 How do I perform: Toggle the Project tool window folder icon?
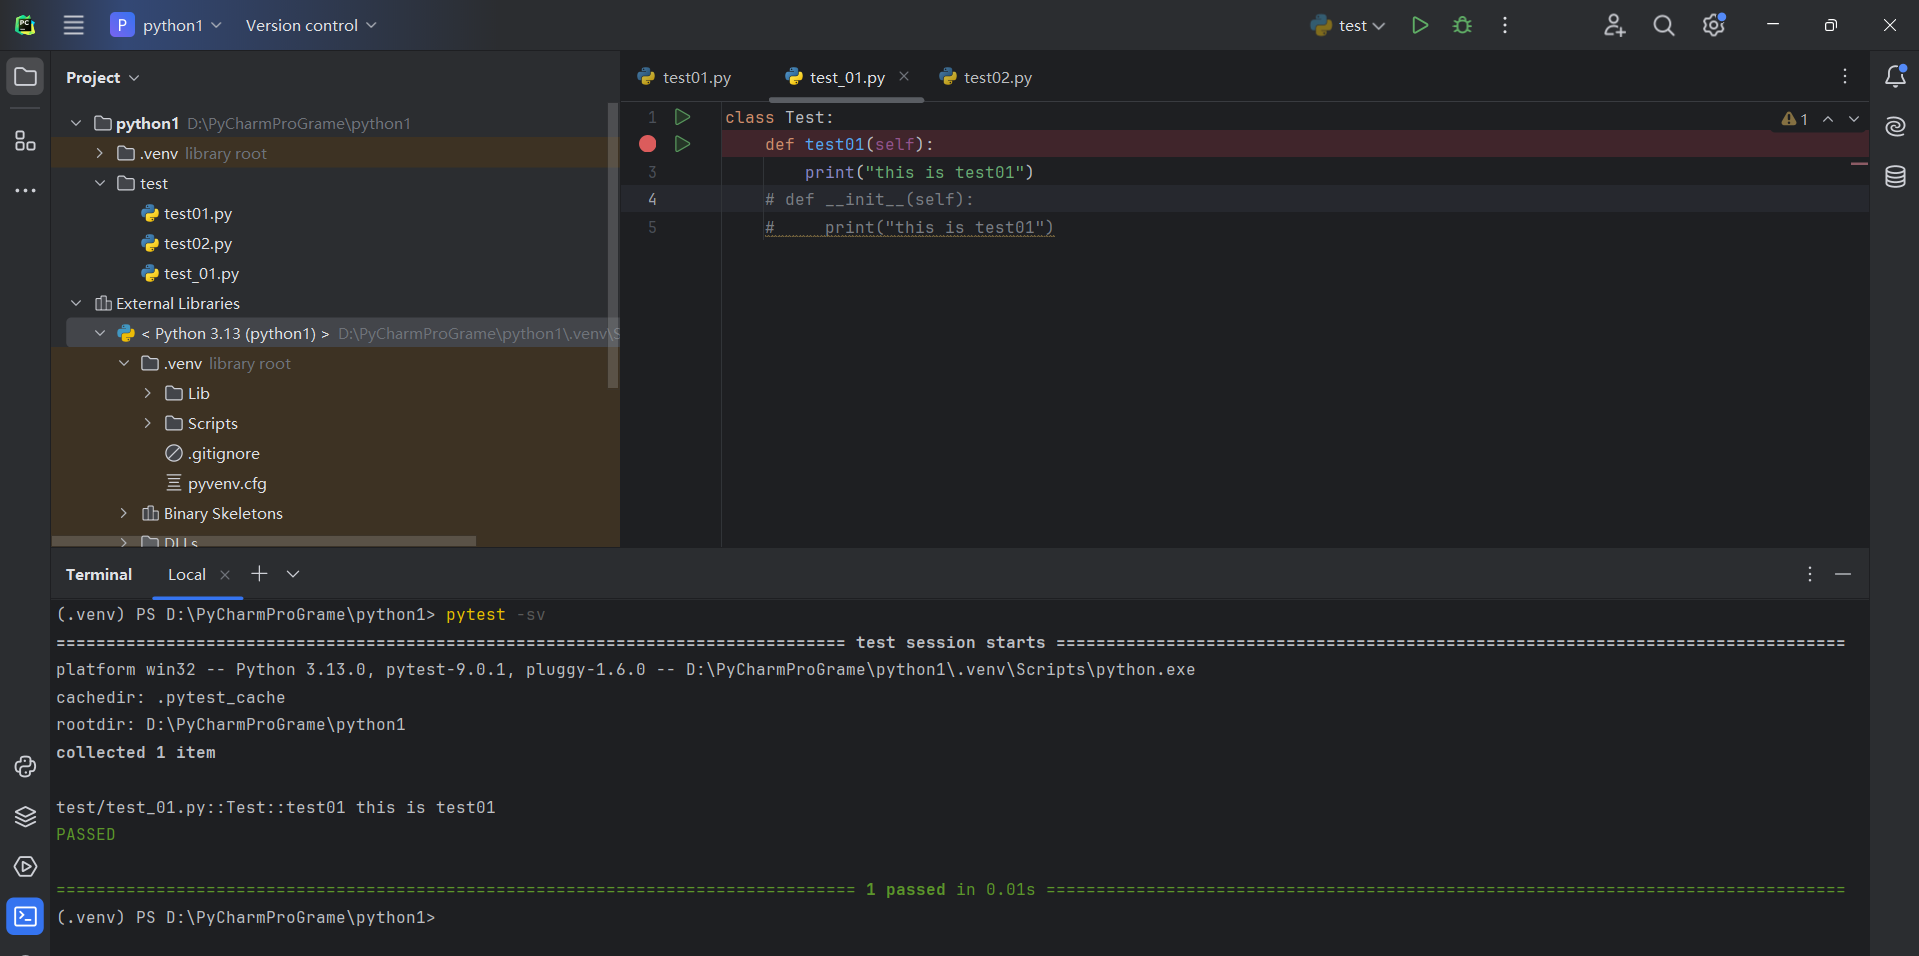pos(26,77)
